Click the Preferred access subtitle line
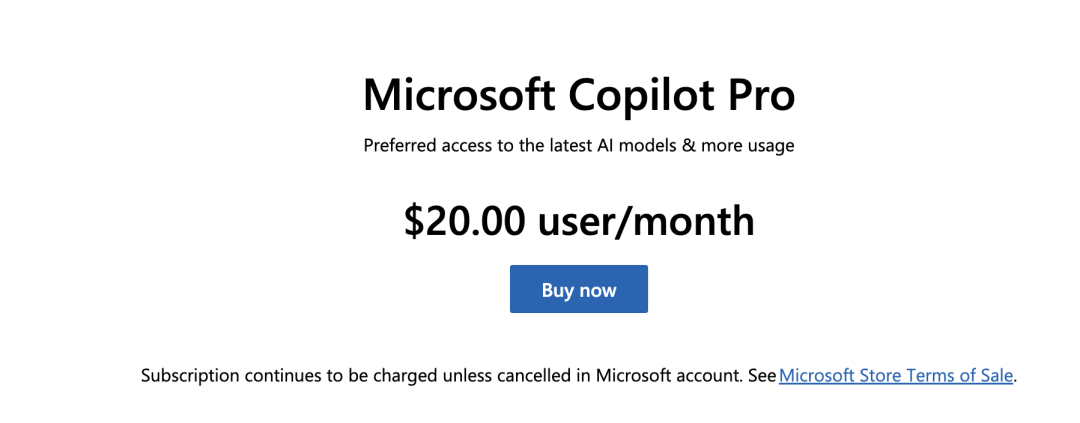Viewport: 1080px width, 423px height. pos(579,146)
